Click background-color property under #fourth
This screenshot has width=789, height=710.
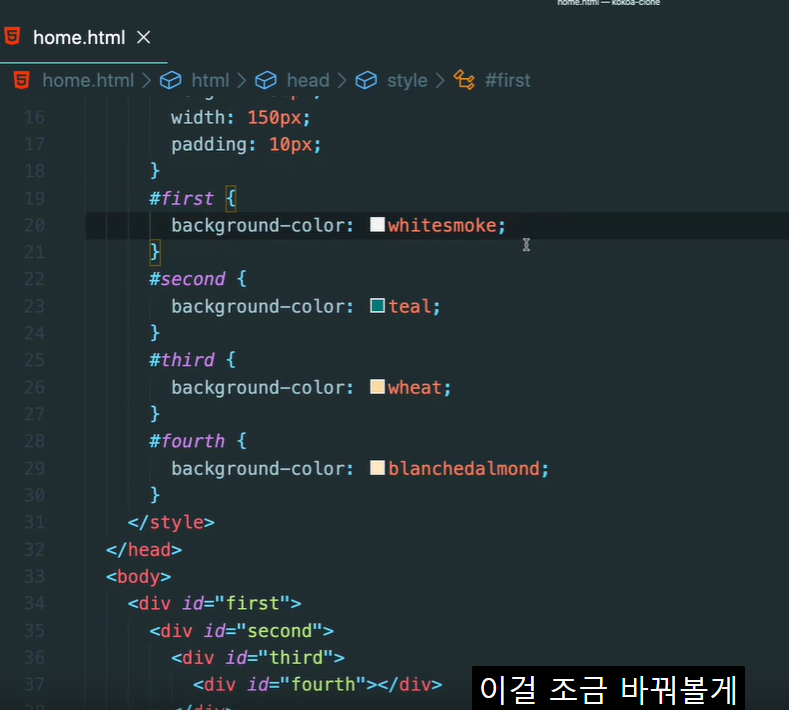(257, 468)
